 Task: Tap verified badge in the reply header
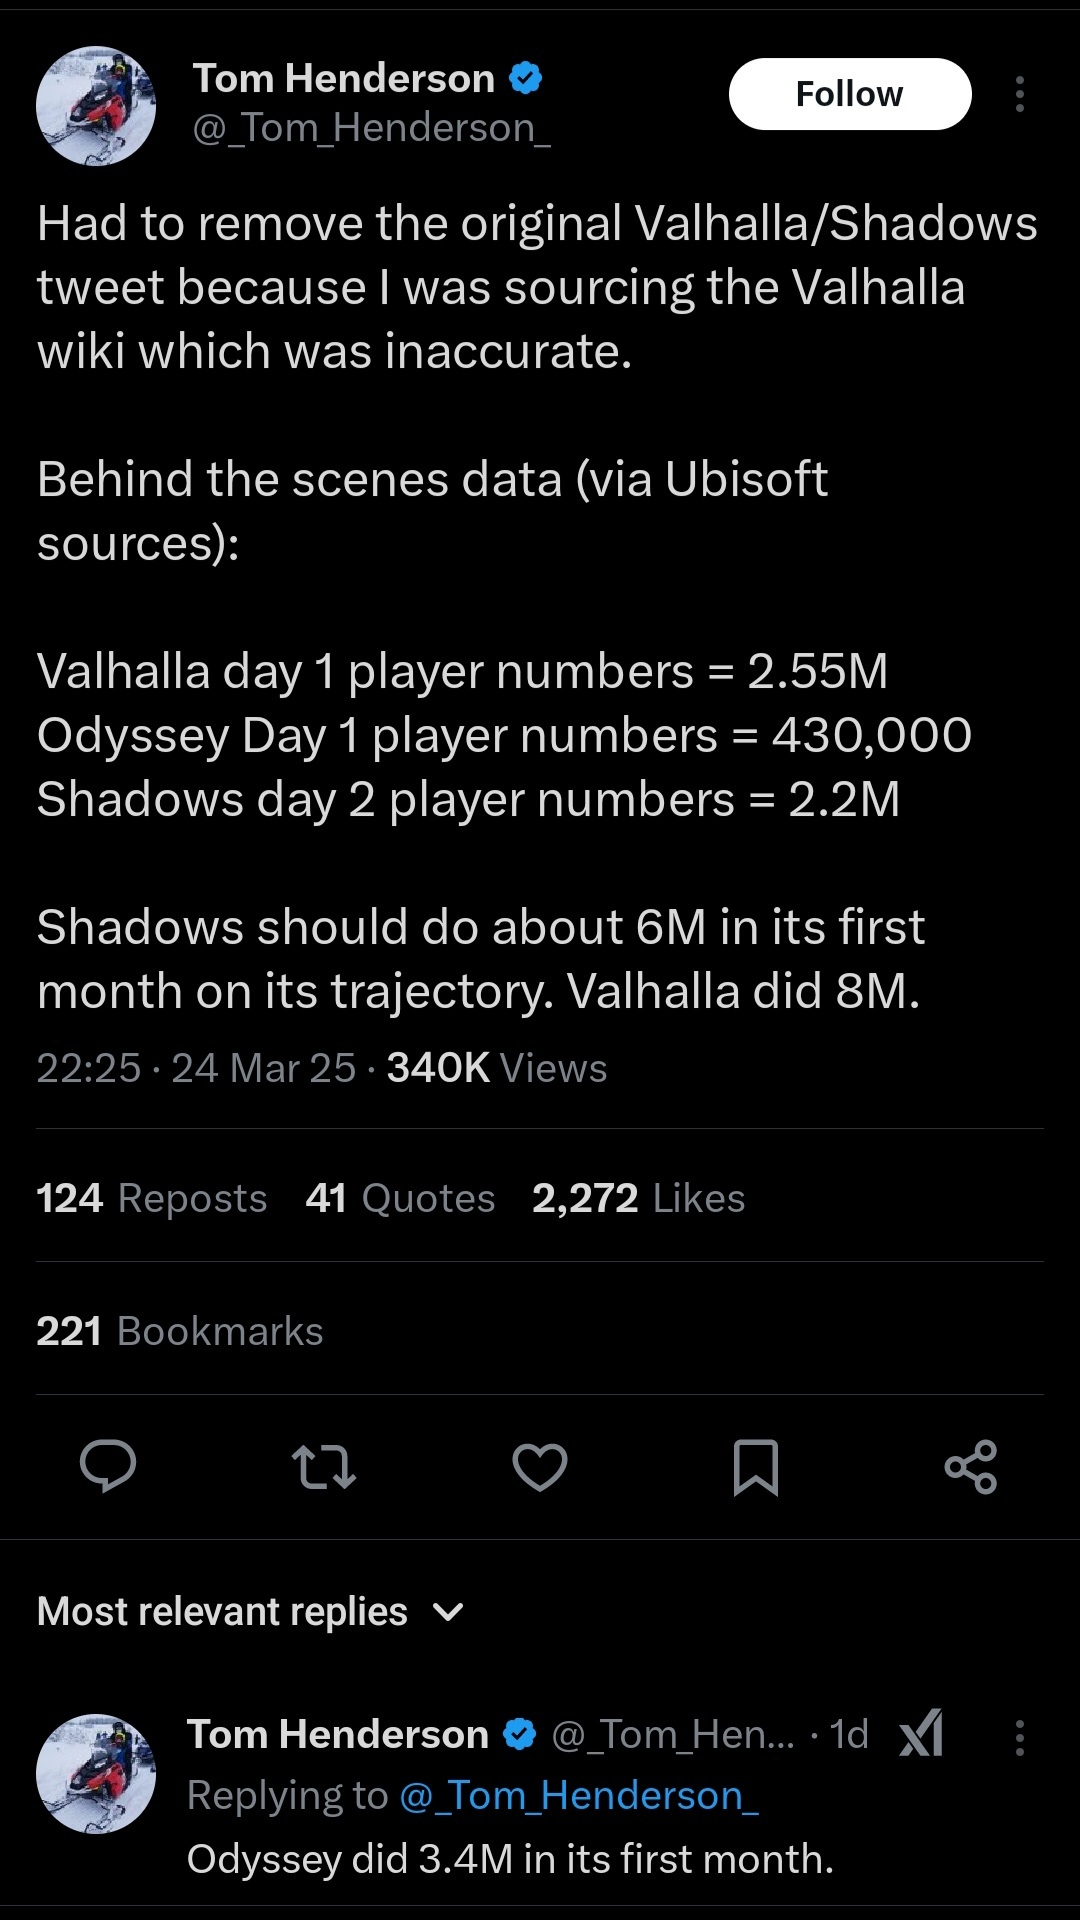(x=520, y=1734)
